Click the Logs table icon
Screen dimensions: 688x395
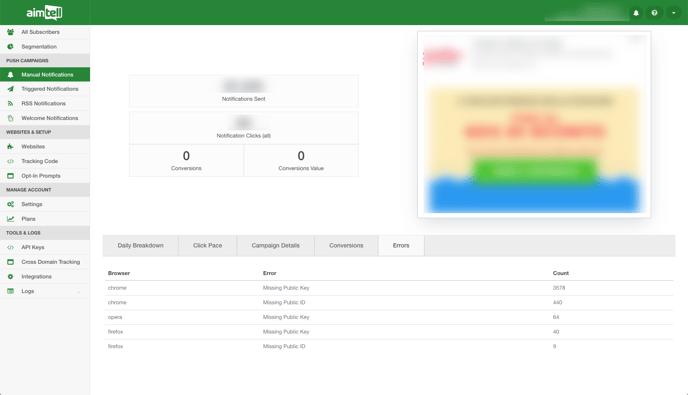click(x=11, y=291)
